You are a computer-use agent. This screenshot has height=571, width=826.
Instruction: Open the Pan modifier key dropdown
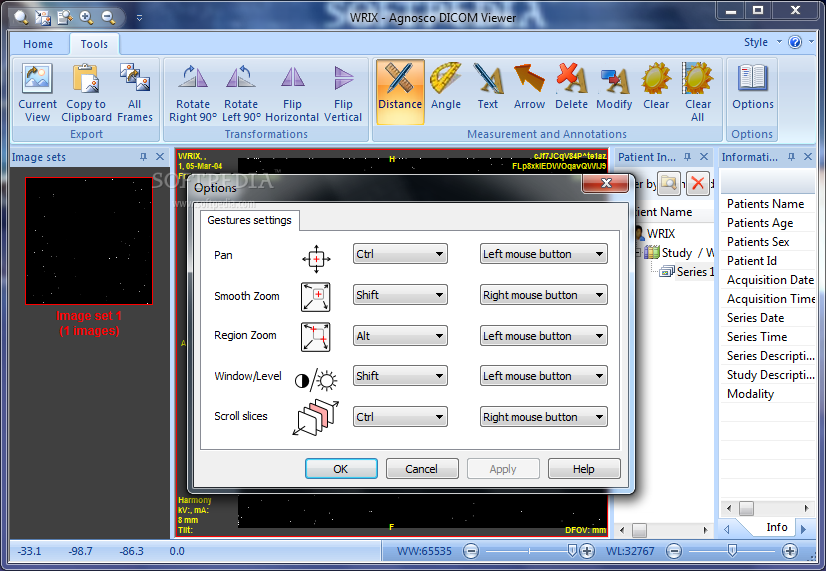point(400,254)
